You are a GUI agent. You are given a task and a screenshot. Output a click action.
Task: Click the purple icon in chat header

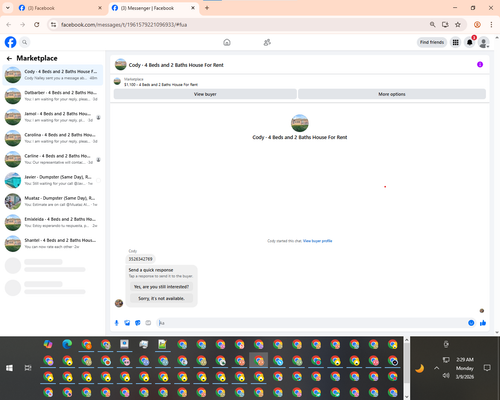(x=480, y=64)
